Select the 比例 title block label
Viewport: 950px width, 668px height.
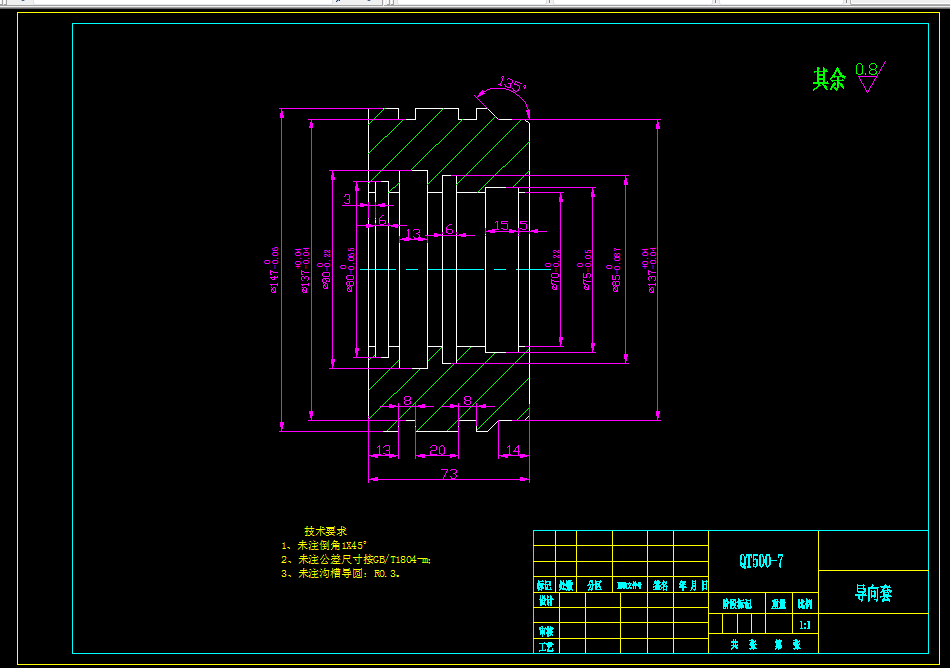click(x=805, y=604)
